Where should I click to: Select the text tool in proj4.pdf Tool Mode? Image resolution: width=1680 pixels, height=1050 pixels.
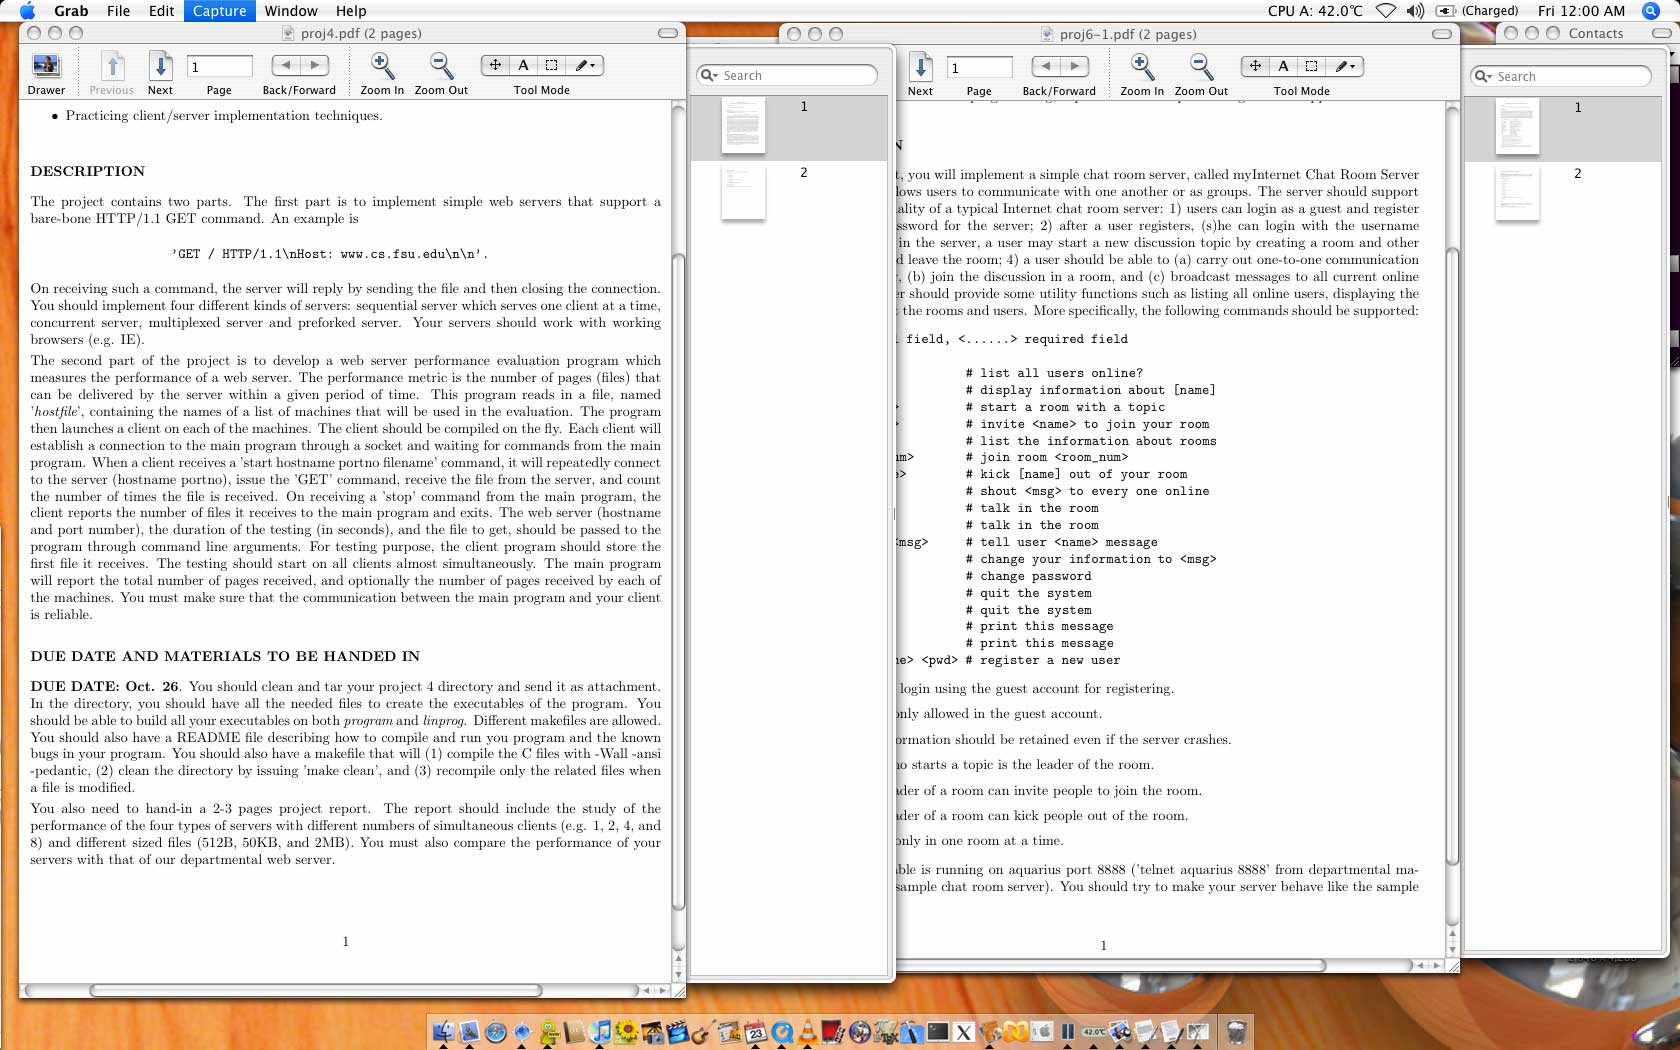pos(523,65)
